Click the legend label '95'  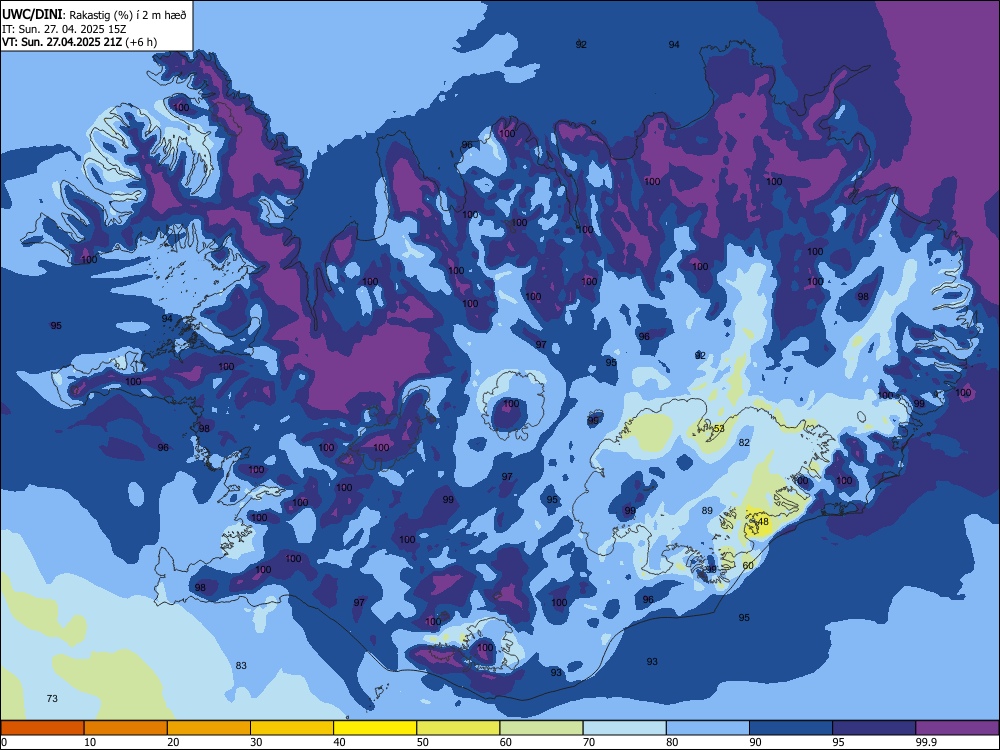pyautogui.click(x=838, y=742)
